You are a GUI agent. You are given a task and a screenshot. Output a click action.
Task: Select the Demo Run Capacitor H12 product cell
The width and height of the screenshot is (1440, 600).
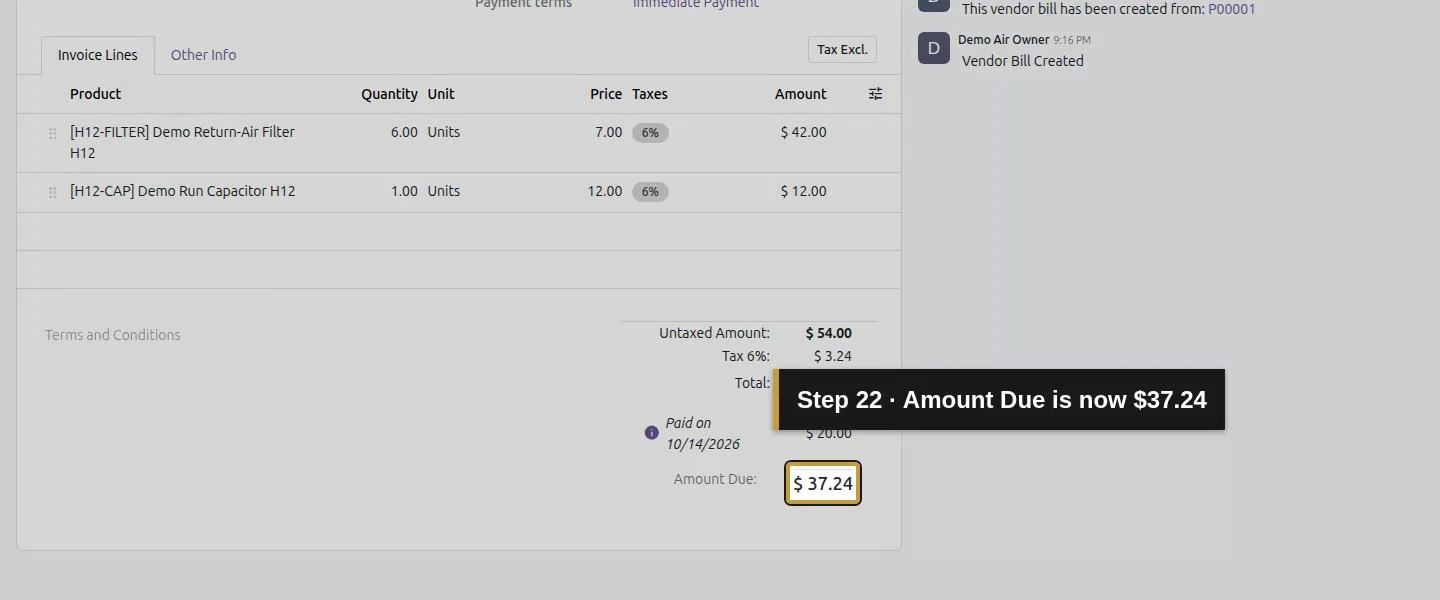(x=183, y=191)
